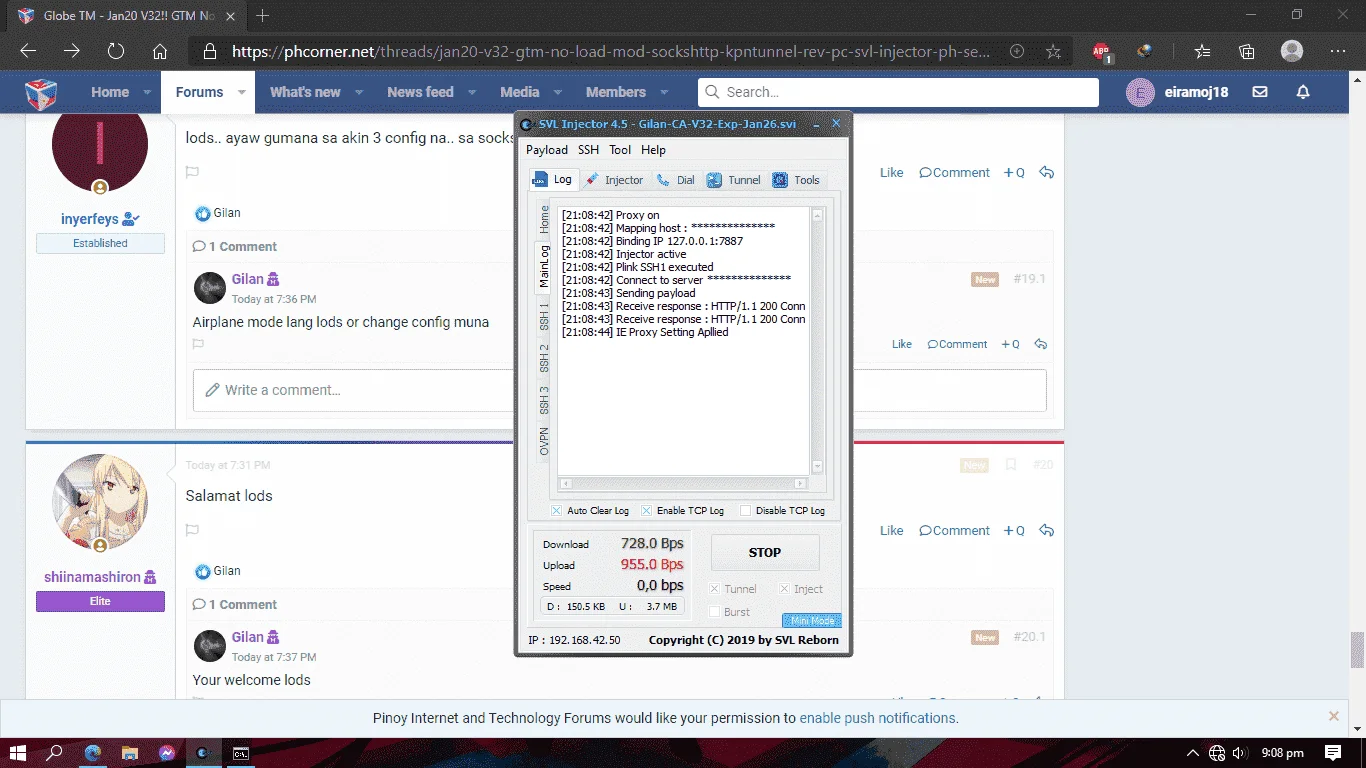Click the enable push notifications link
This screenshot has height=768, width=1366.
point(877,718)
